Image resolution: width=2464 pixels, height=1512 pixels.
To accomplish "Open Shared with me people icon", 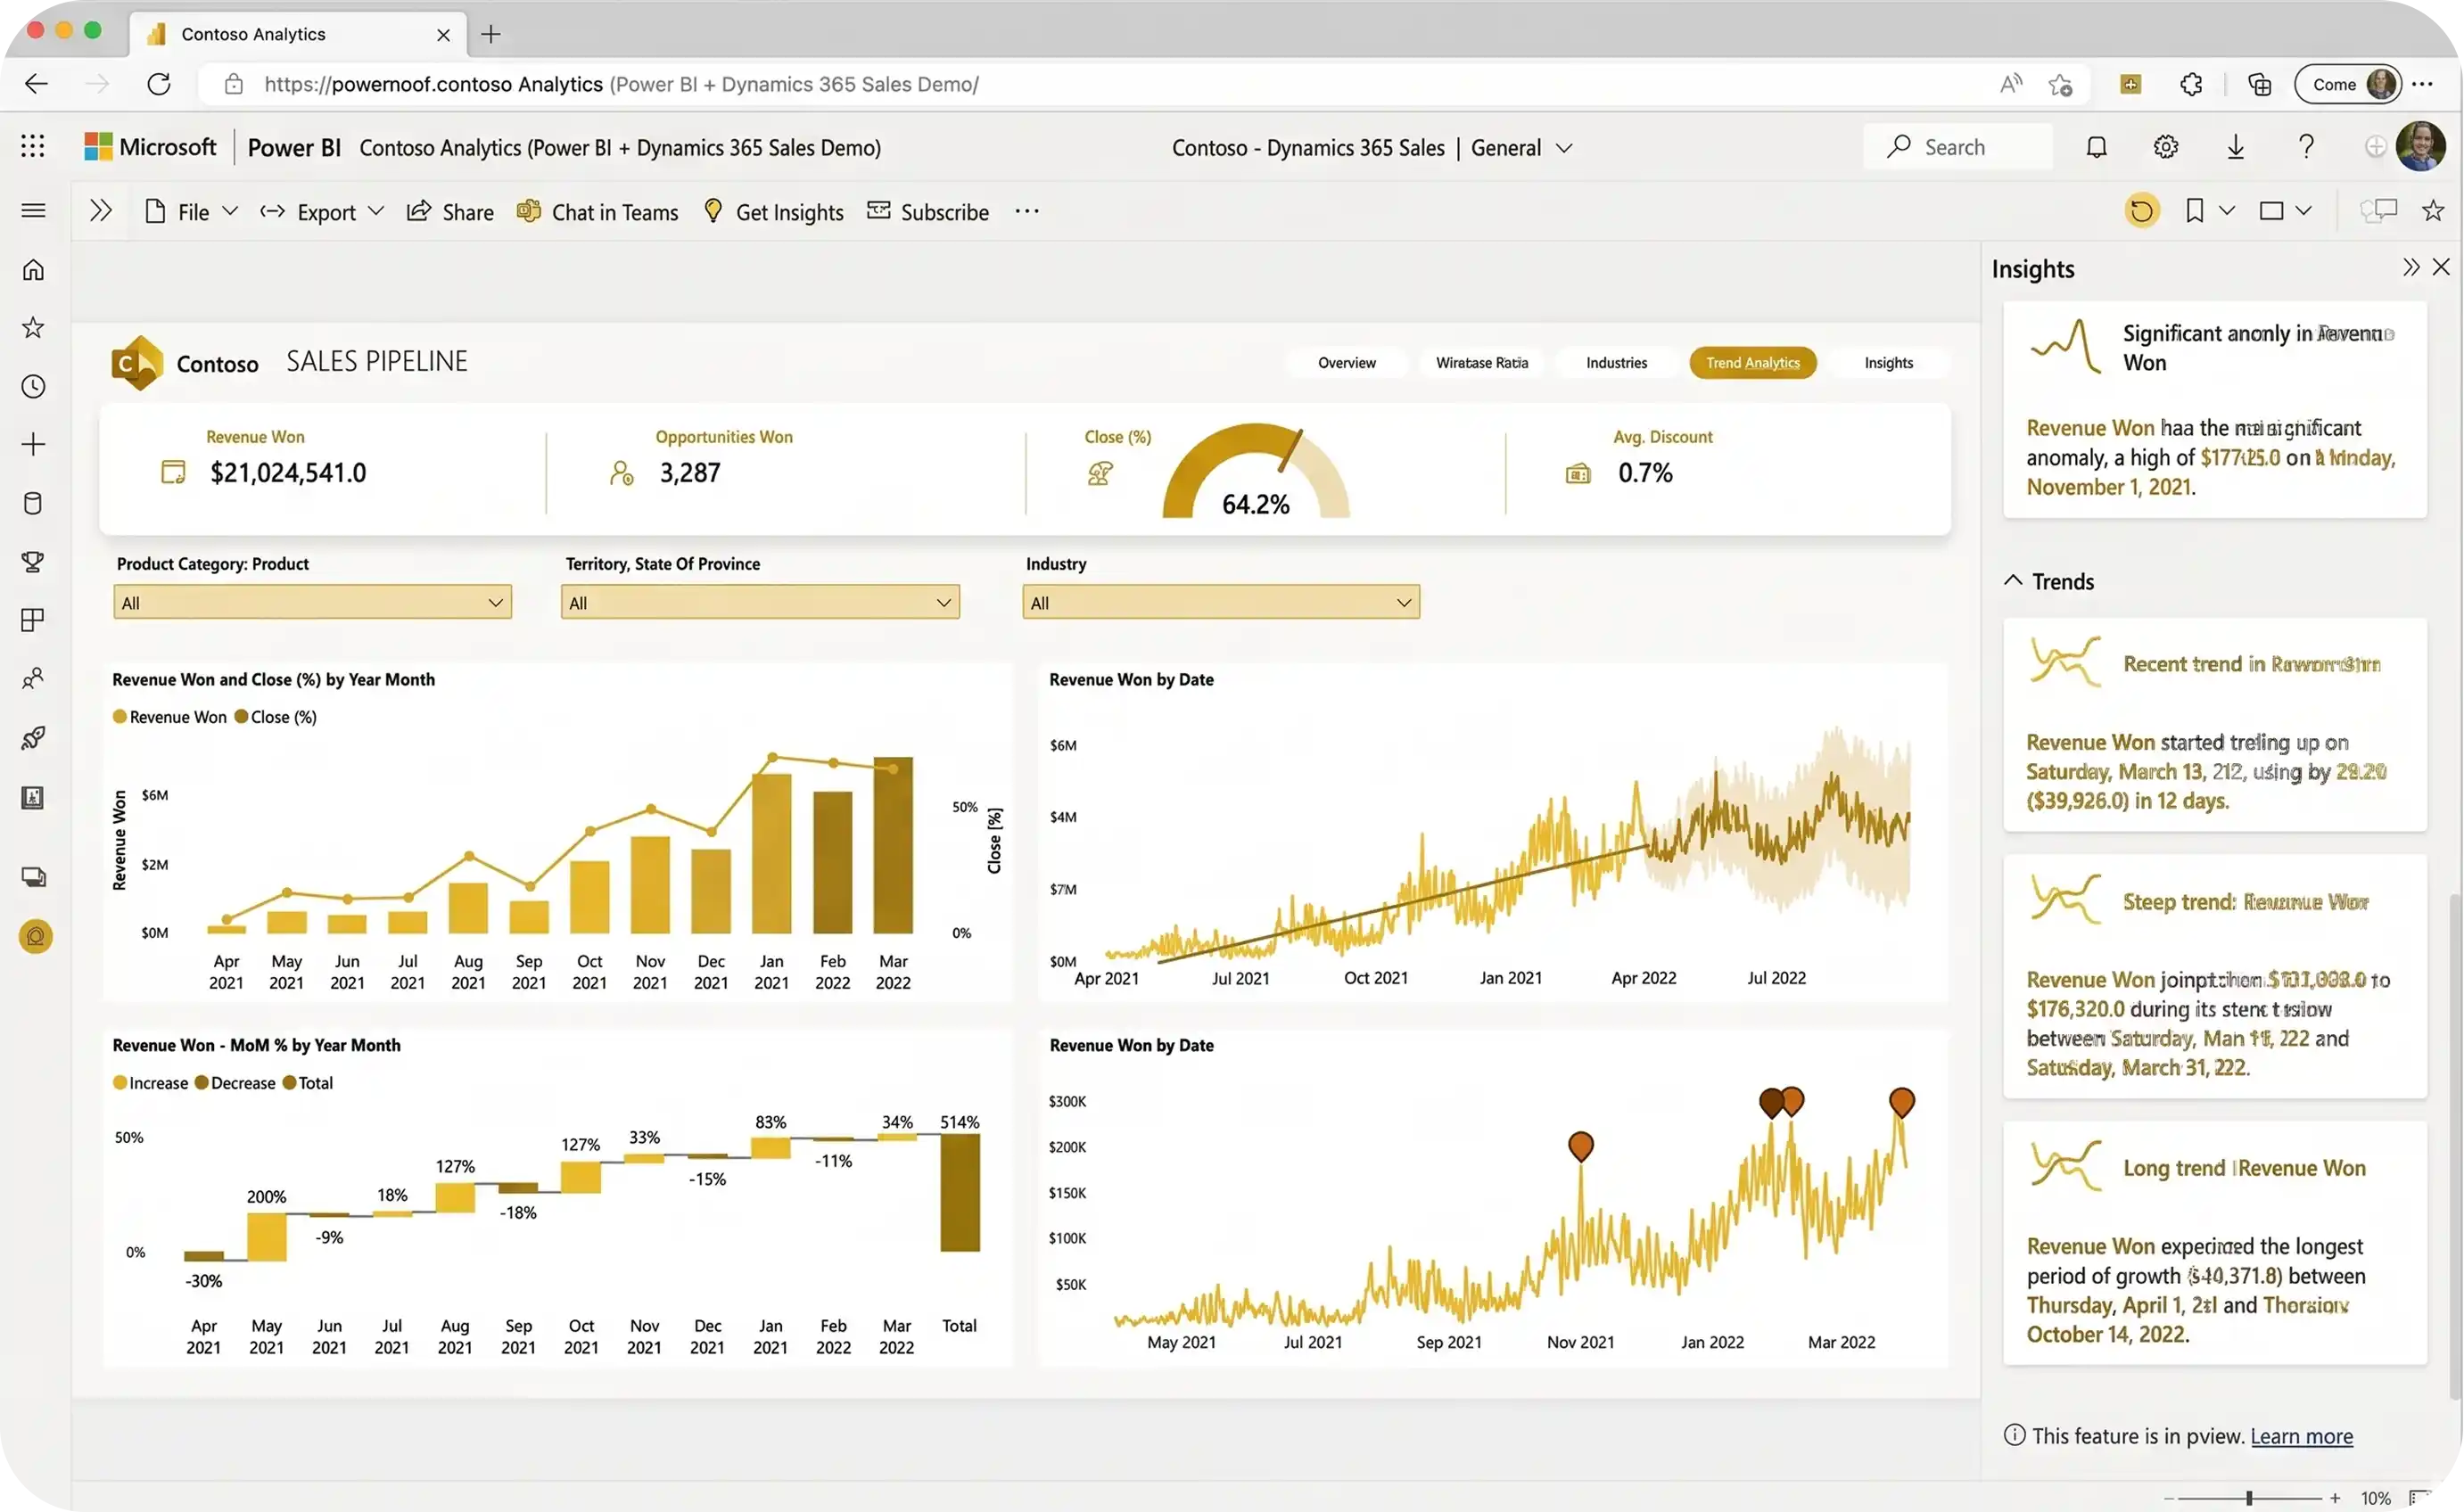I will coord(33,679).
